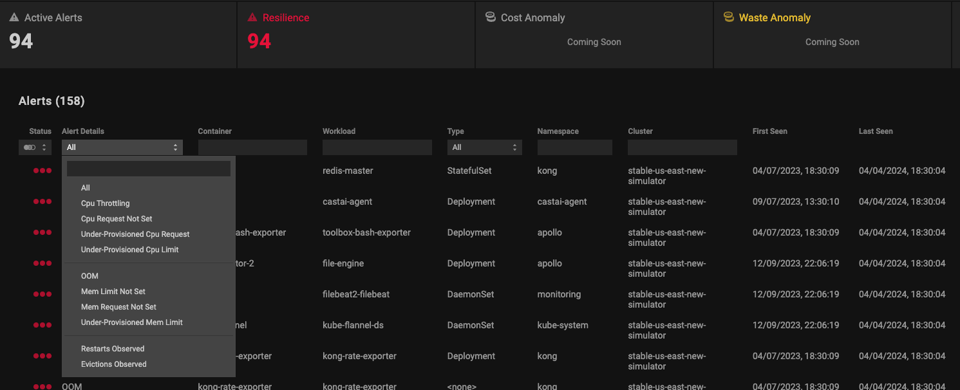Screen dimensions: 960x390
Task: Click the Workload filter input
Action: (377, 148)
